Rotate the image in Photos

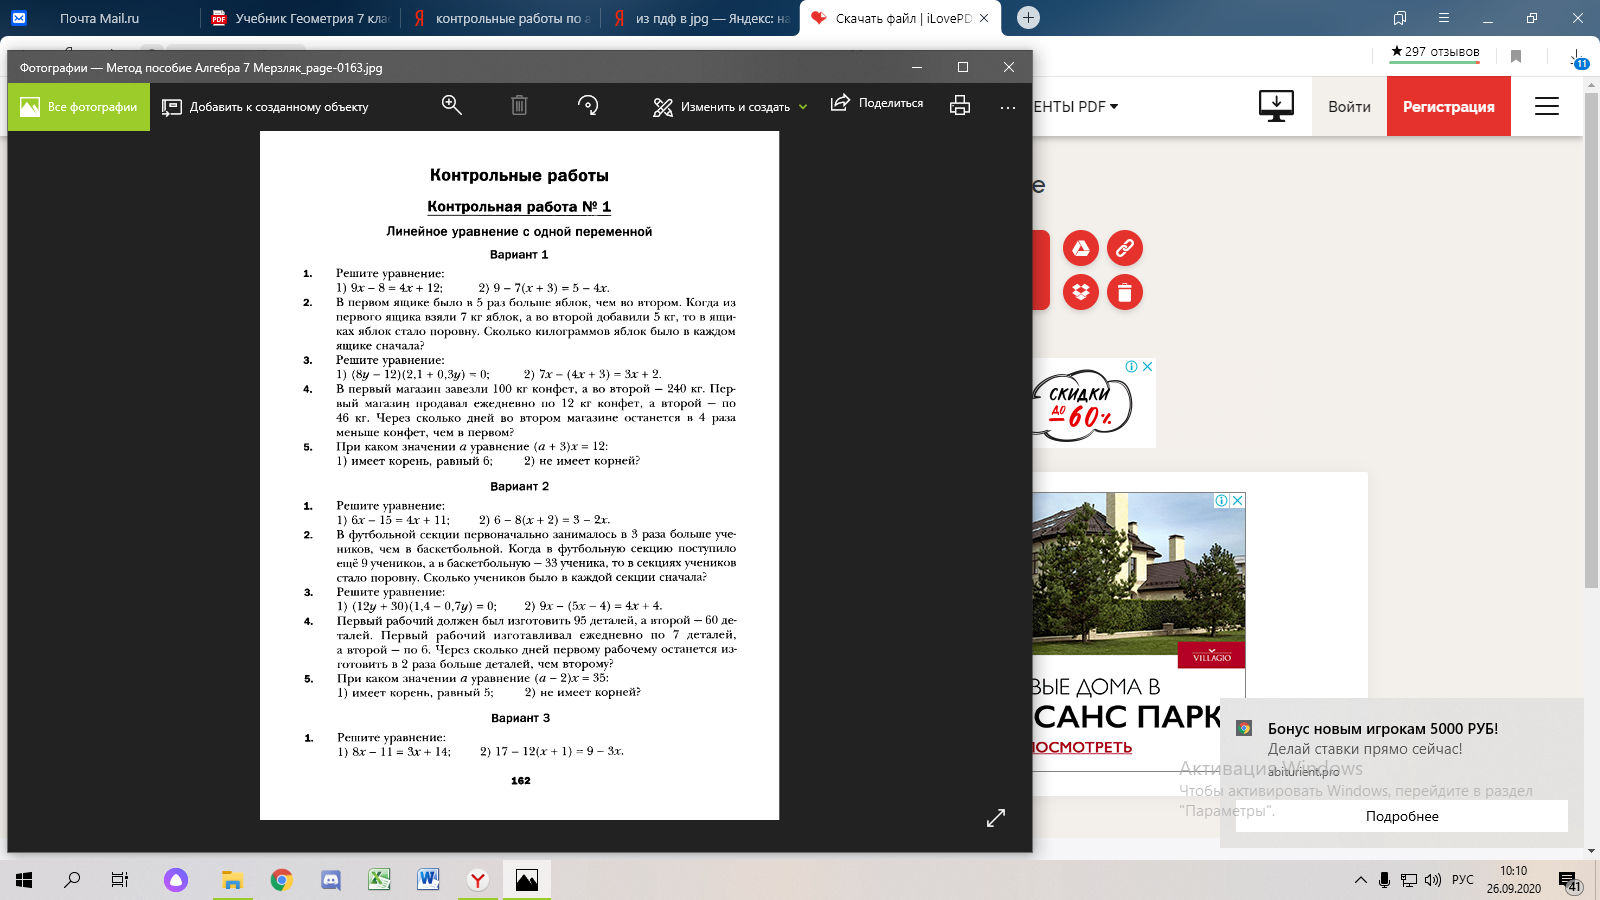(588, 106)
